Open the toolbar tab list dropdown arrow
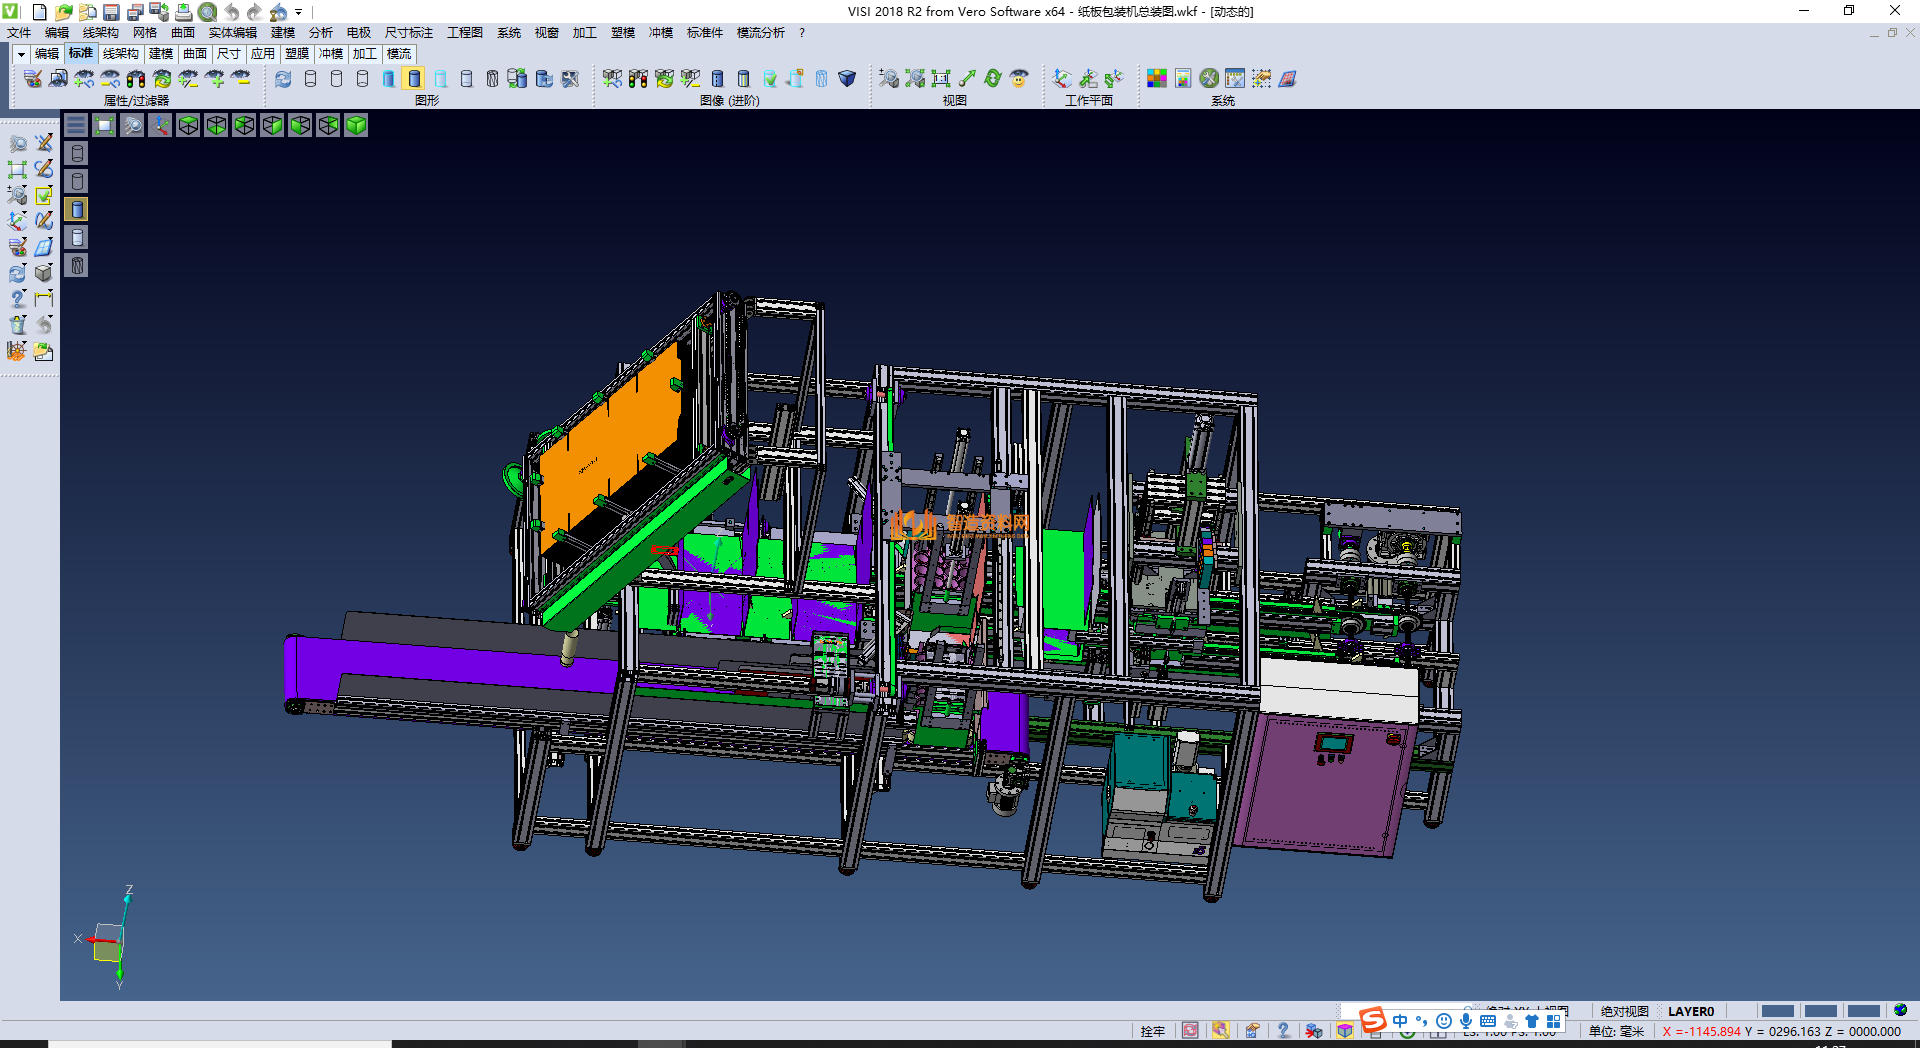The width and height of the screenshot is (1920, 1048). click(21, 54)
